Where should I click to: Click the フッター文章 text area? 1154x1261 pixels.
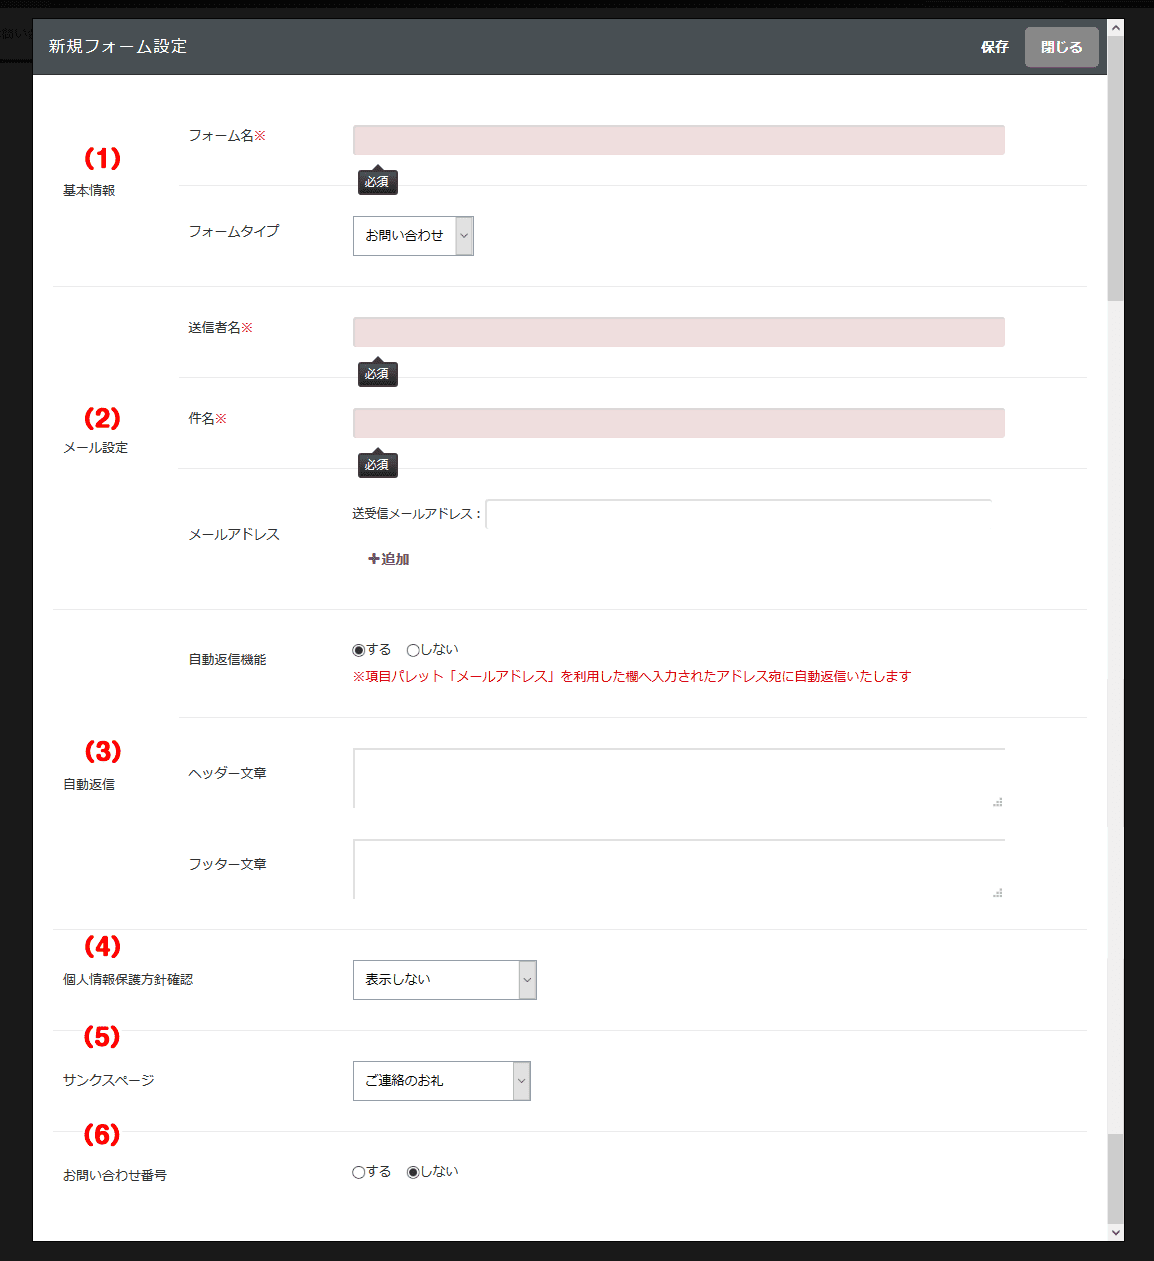[678, 869]
